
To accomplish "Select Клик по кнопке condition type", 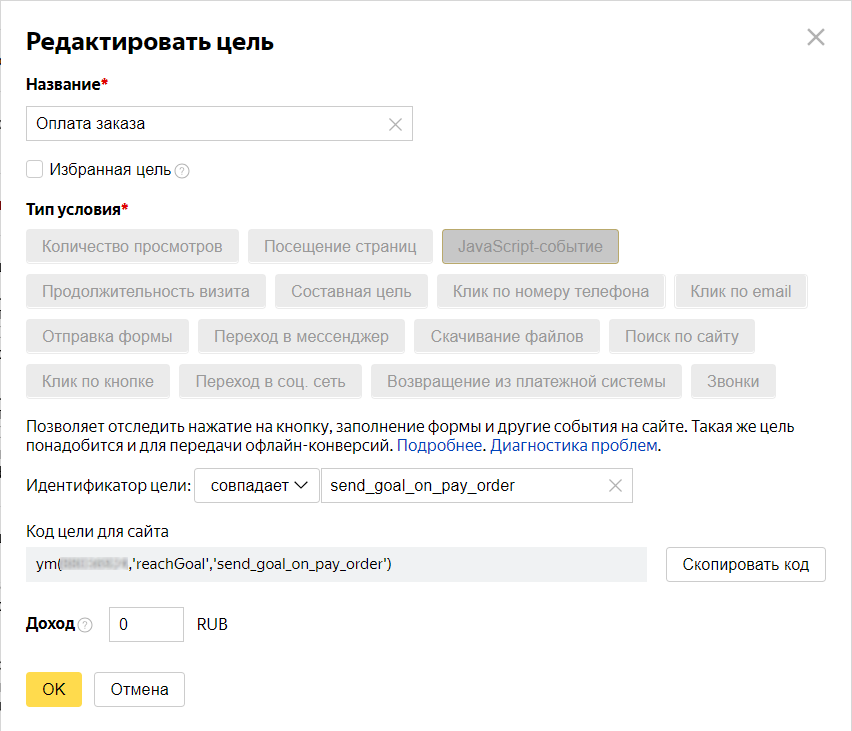I will click(98, 381).
